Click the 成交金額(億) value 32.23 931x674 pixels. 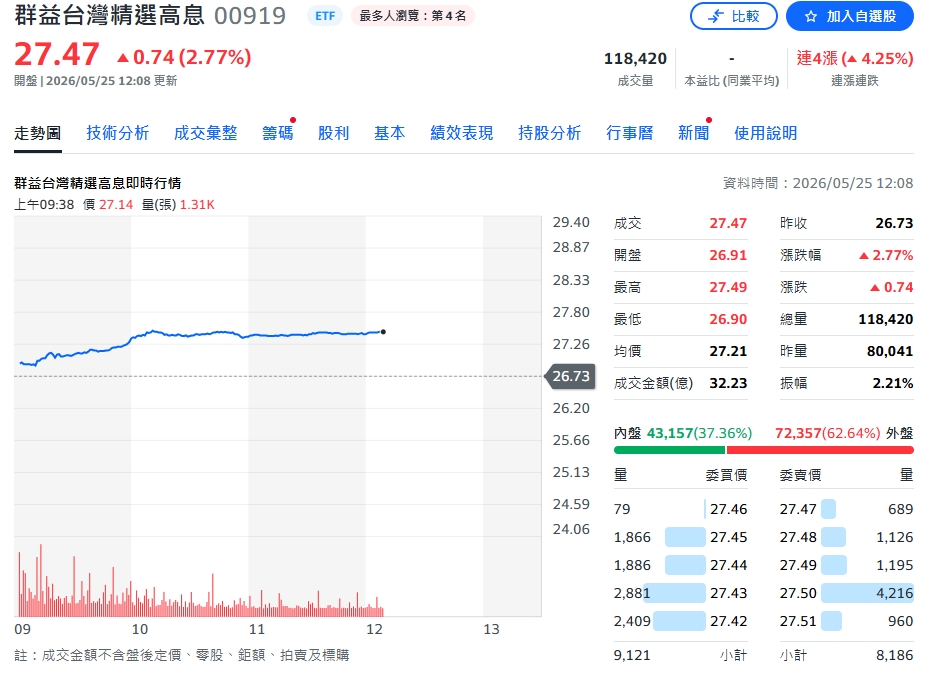tap(728, 384)
